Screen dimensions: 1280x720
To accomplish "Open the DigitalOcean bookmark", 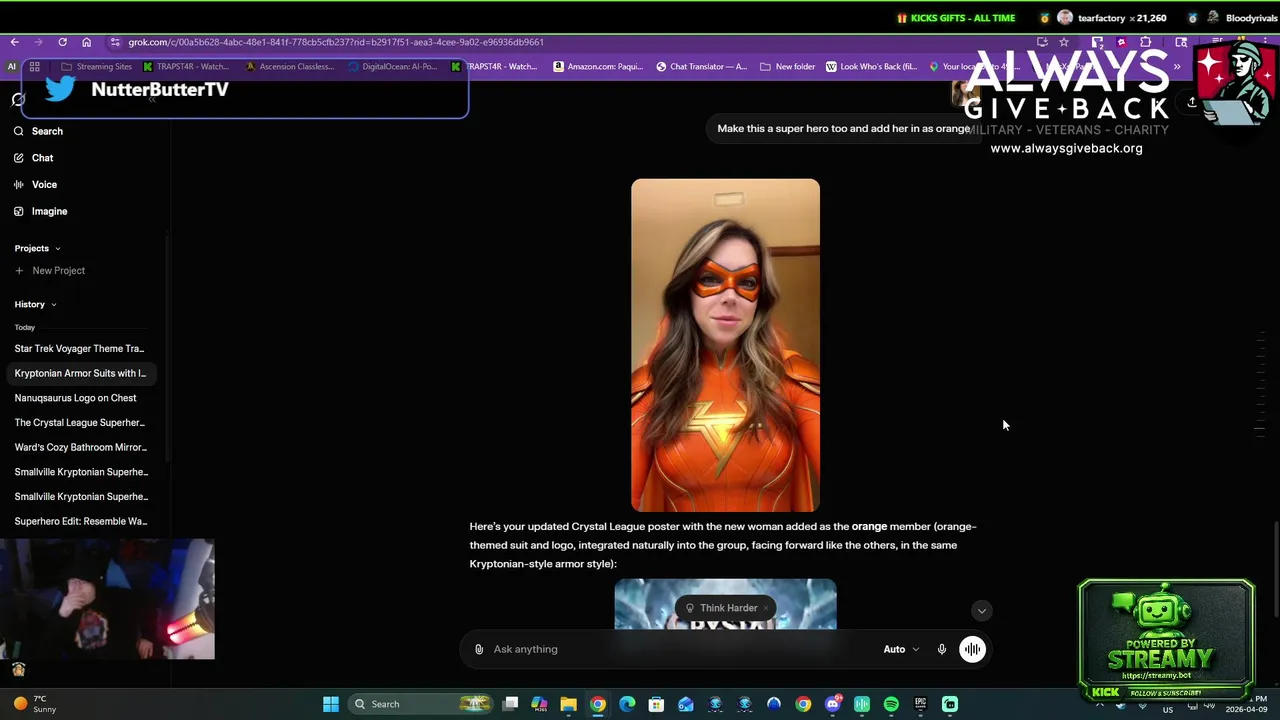I will click(393, 67).
